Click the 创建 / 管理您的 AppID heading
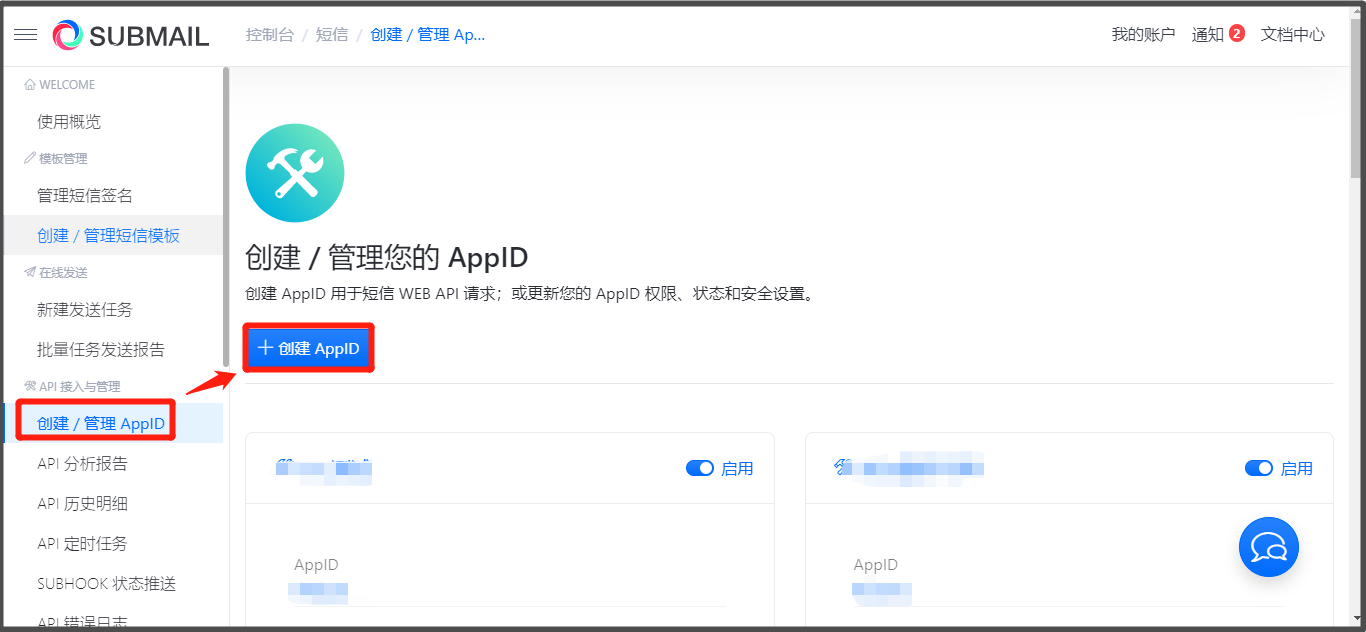The image size is (1366, 632). tap(387, 258)
